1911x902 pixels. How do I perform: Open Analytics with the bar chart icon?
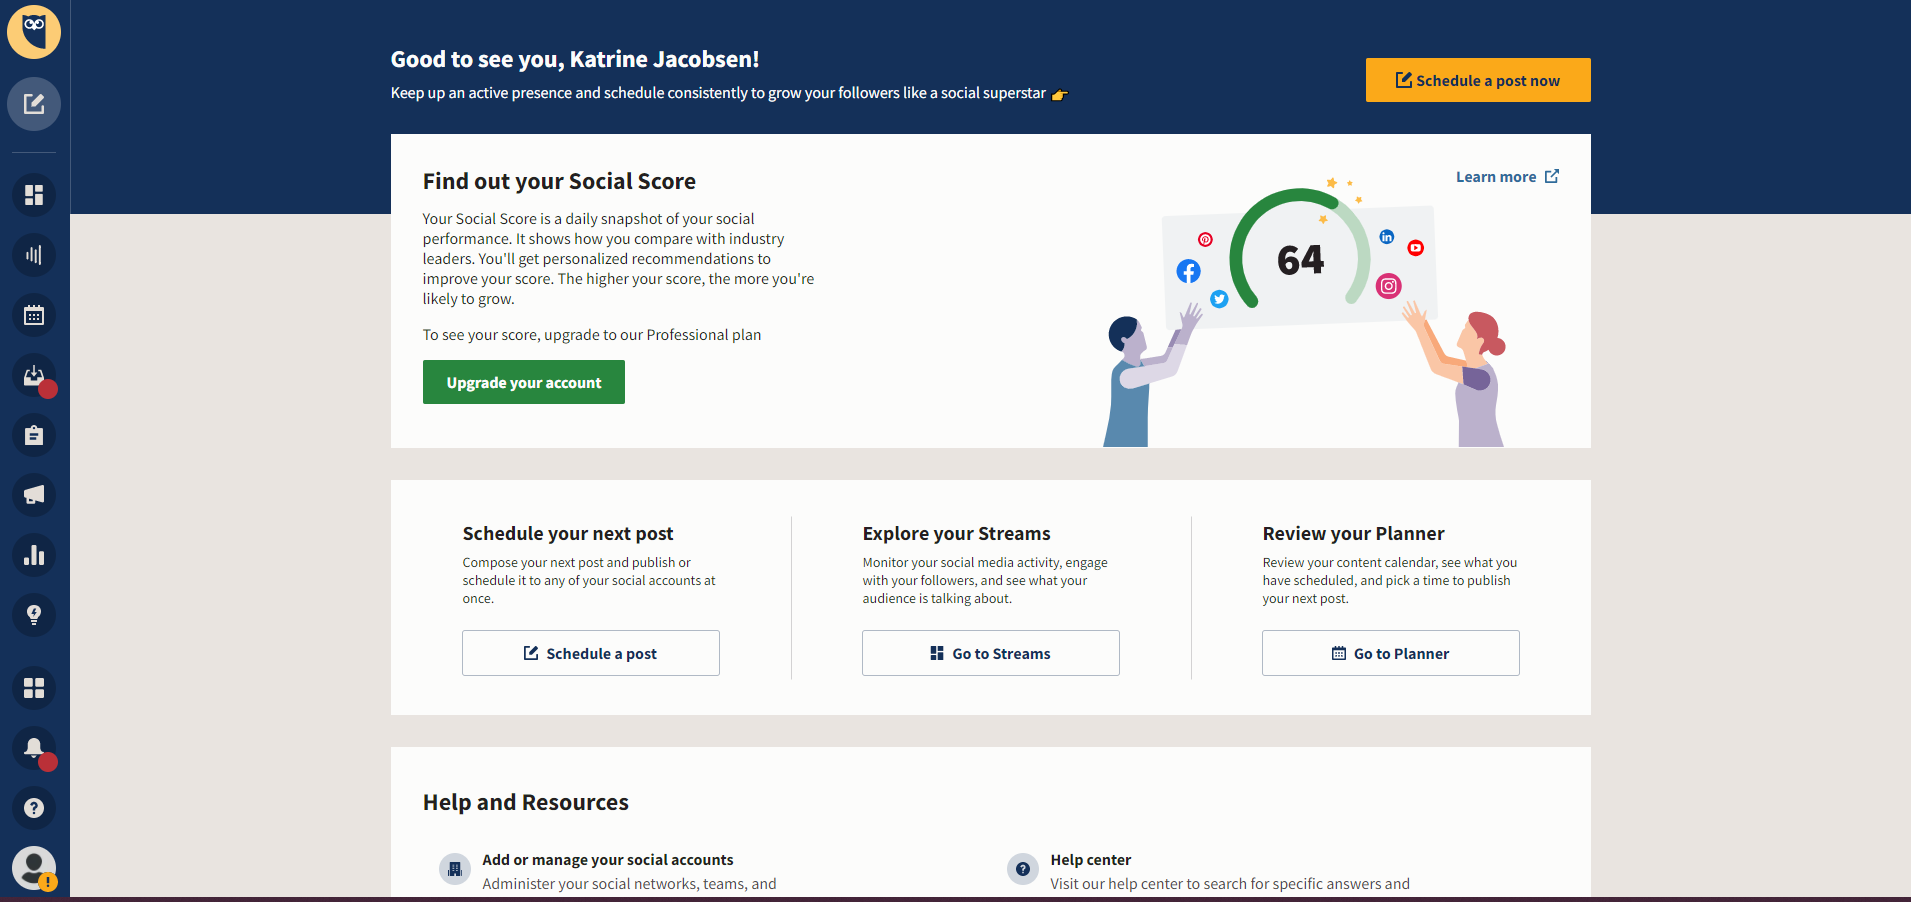coord(34,555)
